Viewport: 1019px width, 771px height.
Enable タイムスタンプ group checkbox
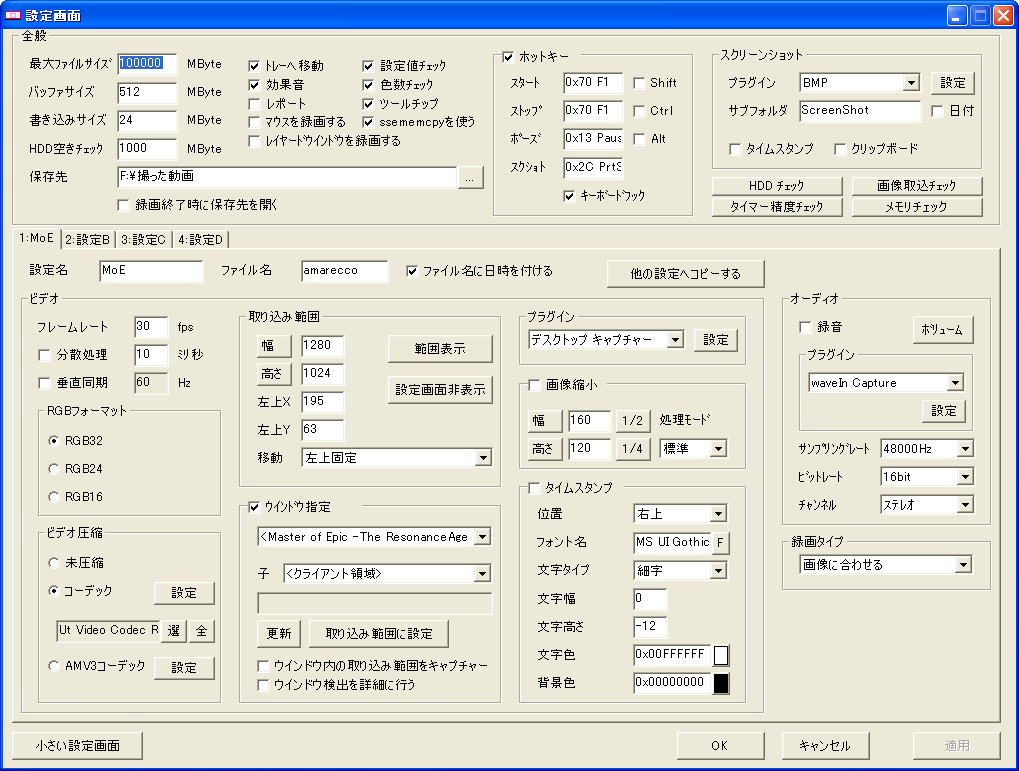[x=534, y=488]
